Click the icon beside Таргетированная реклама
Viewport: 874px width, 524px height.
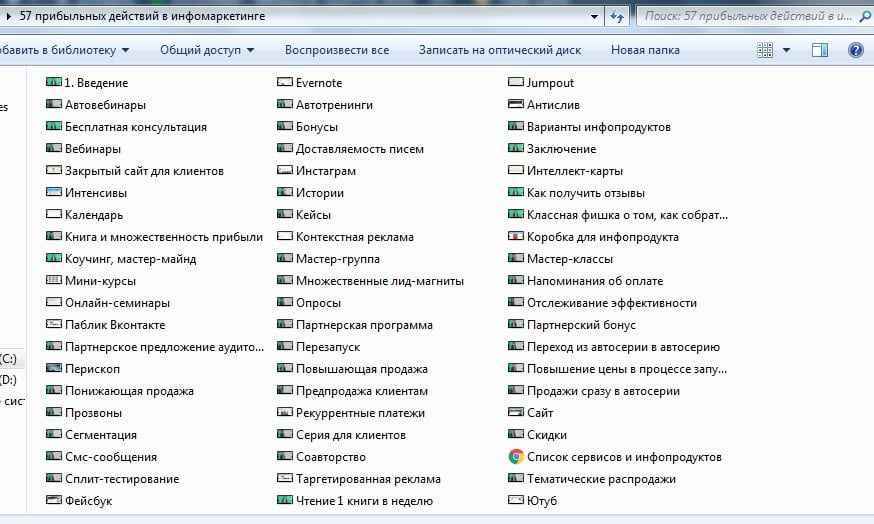point(285,478)
